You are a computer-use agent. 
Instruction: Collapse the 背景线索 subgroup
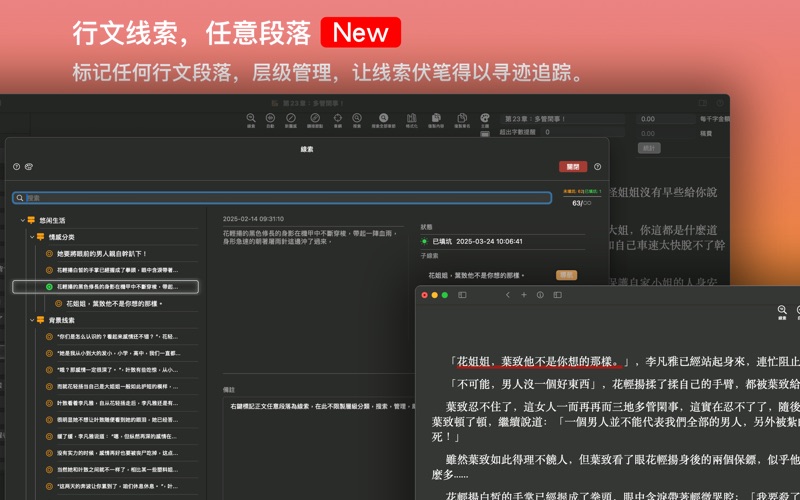[x=32, y=320]
